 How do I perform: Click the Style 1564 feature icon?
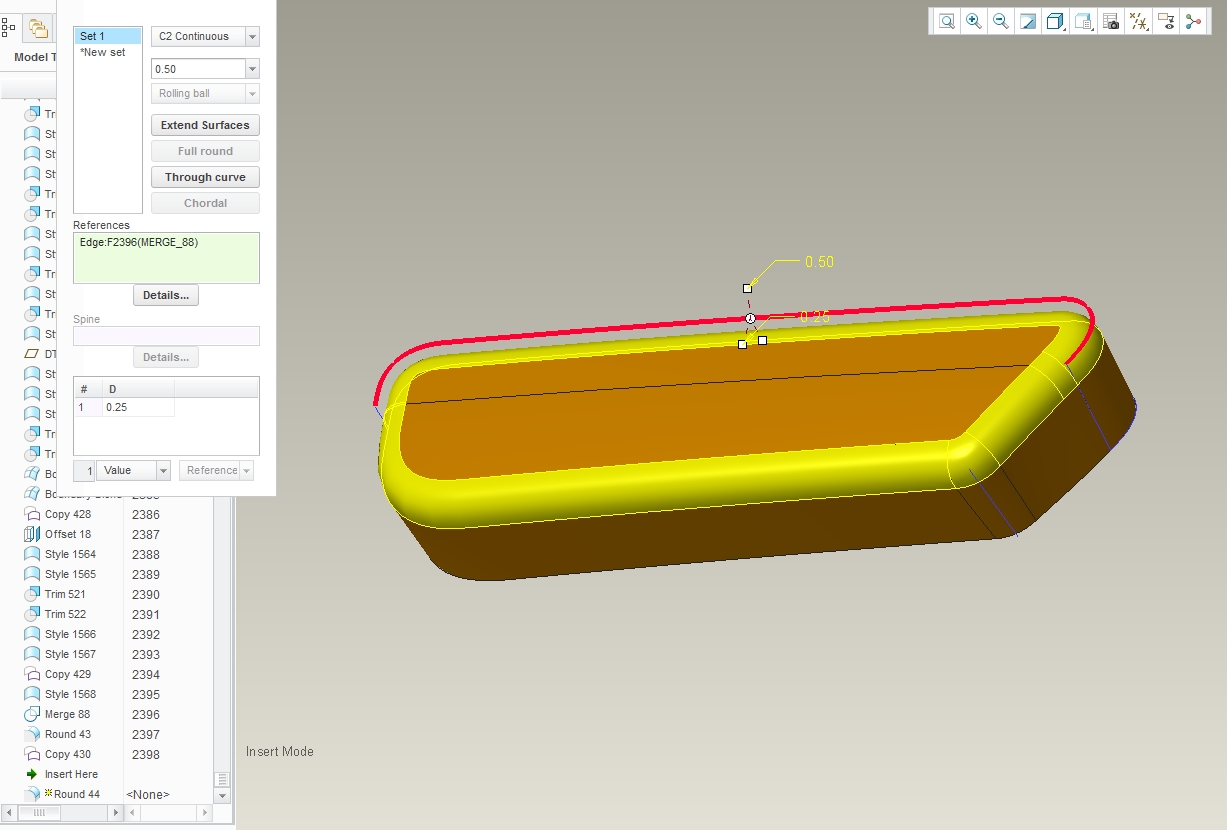coord(31,554)
